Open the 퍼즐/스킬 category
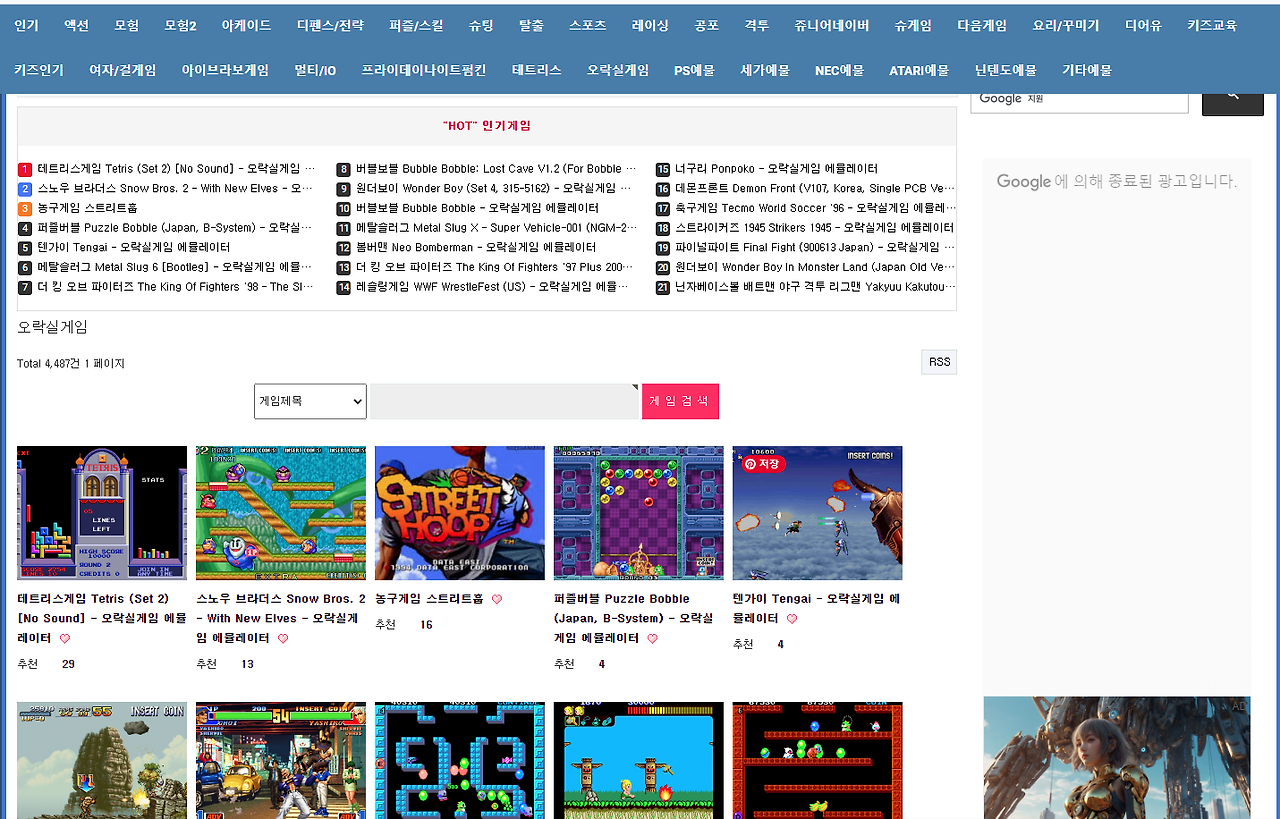 pos(416,26)
